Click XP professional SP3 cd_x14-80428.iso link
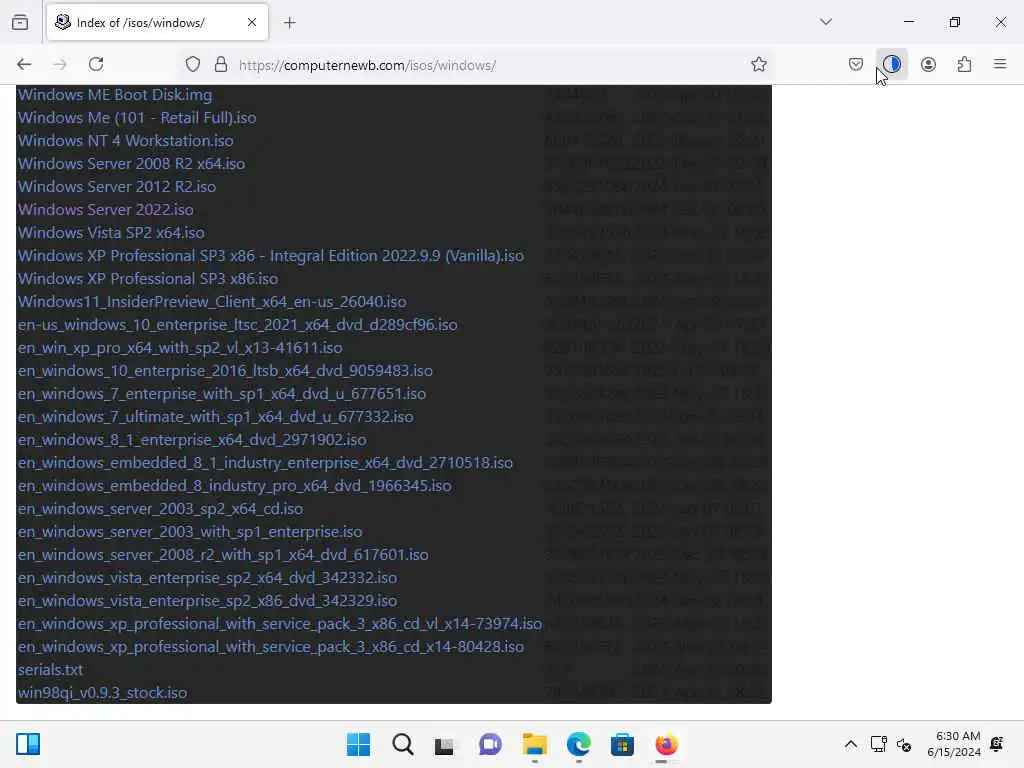Image resolution: width=1024 pixels, height=768 pixels. (271, 647)
